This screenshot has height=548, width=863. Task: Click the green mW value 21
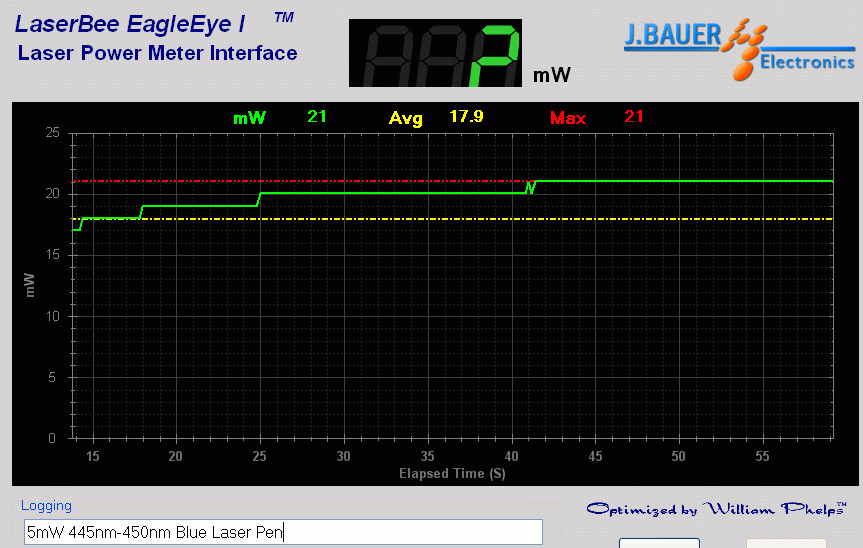tap(317, 117)
